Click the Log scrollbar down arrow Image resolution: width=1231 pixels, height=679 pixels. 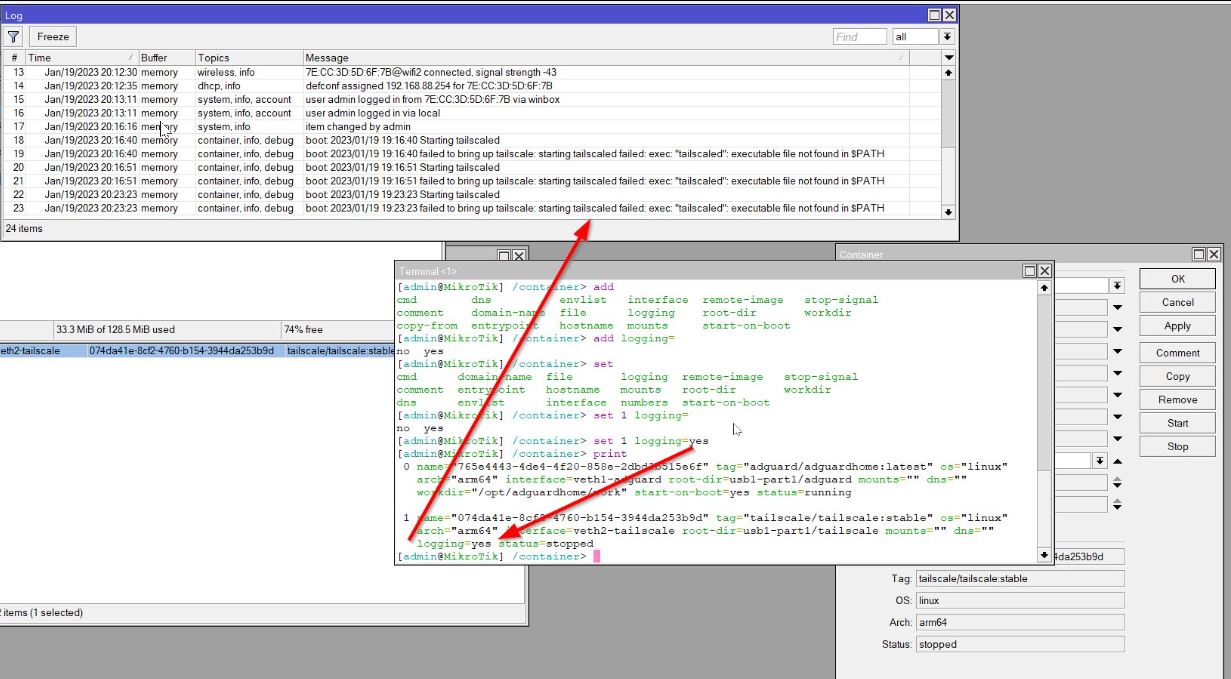click(x=949, y=212)
